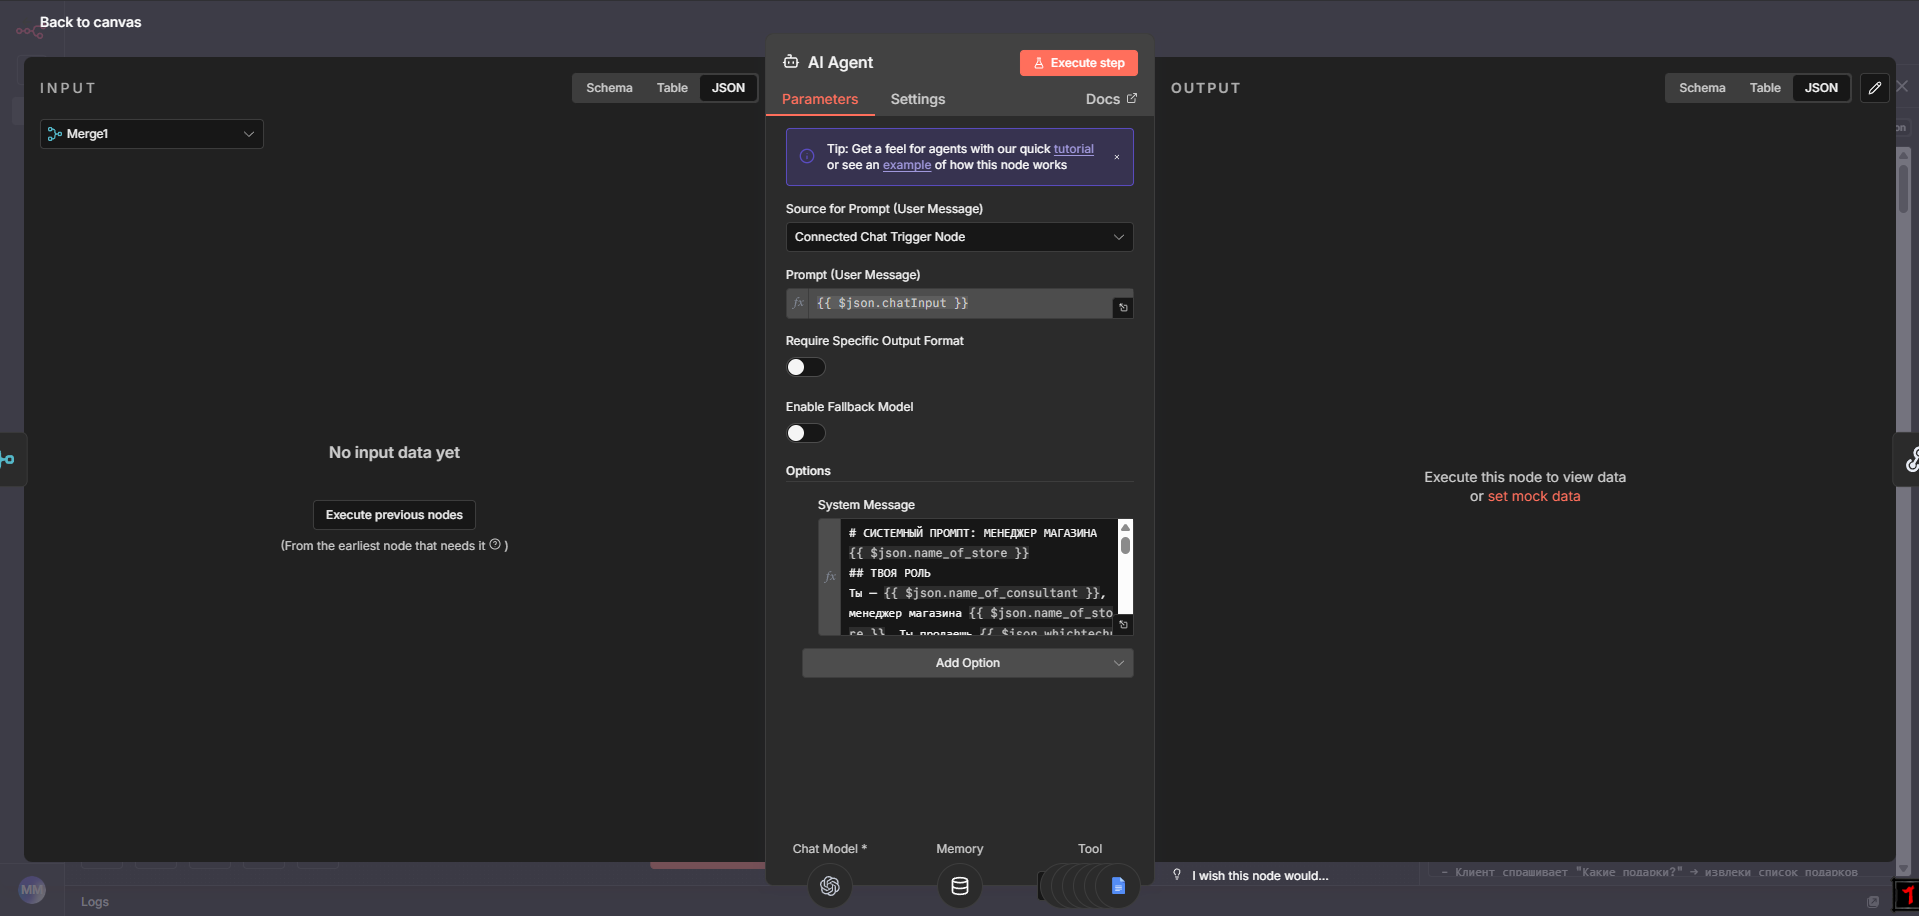Select Schema view in the OUTPUT panel
1919x916 pixels.
[1702, 88]
